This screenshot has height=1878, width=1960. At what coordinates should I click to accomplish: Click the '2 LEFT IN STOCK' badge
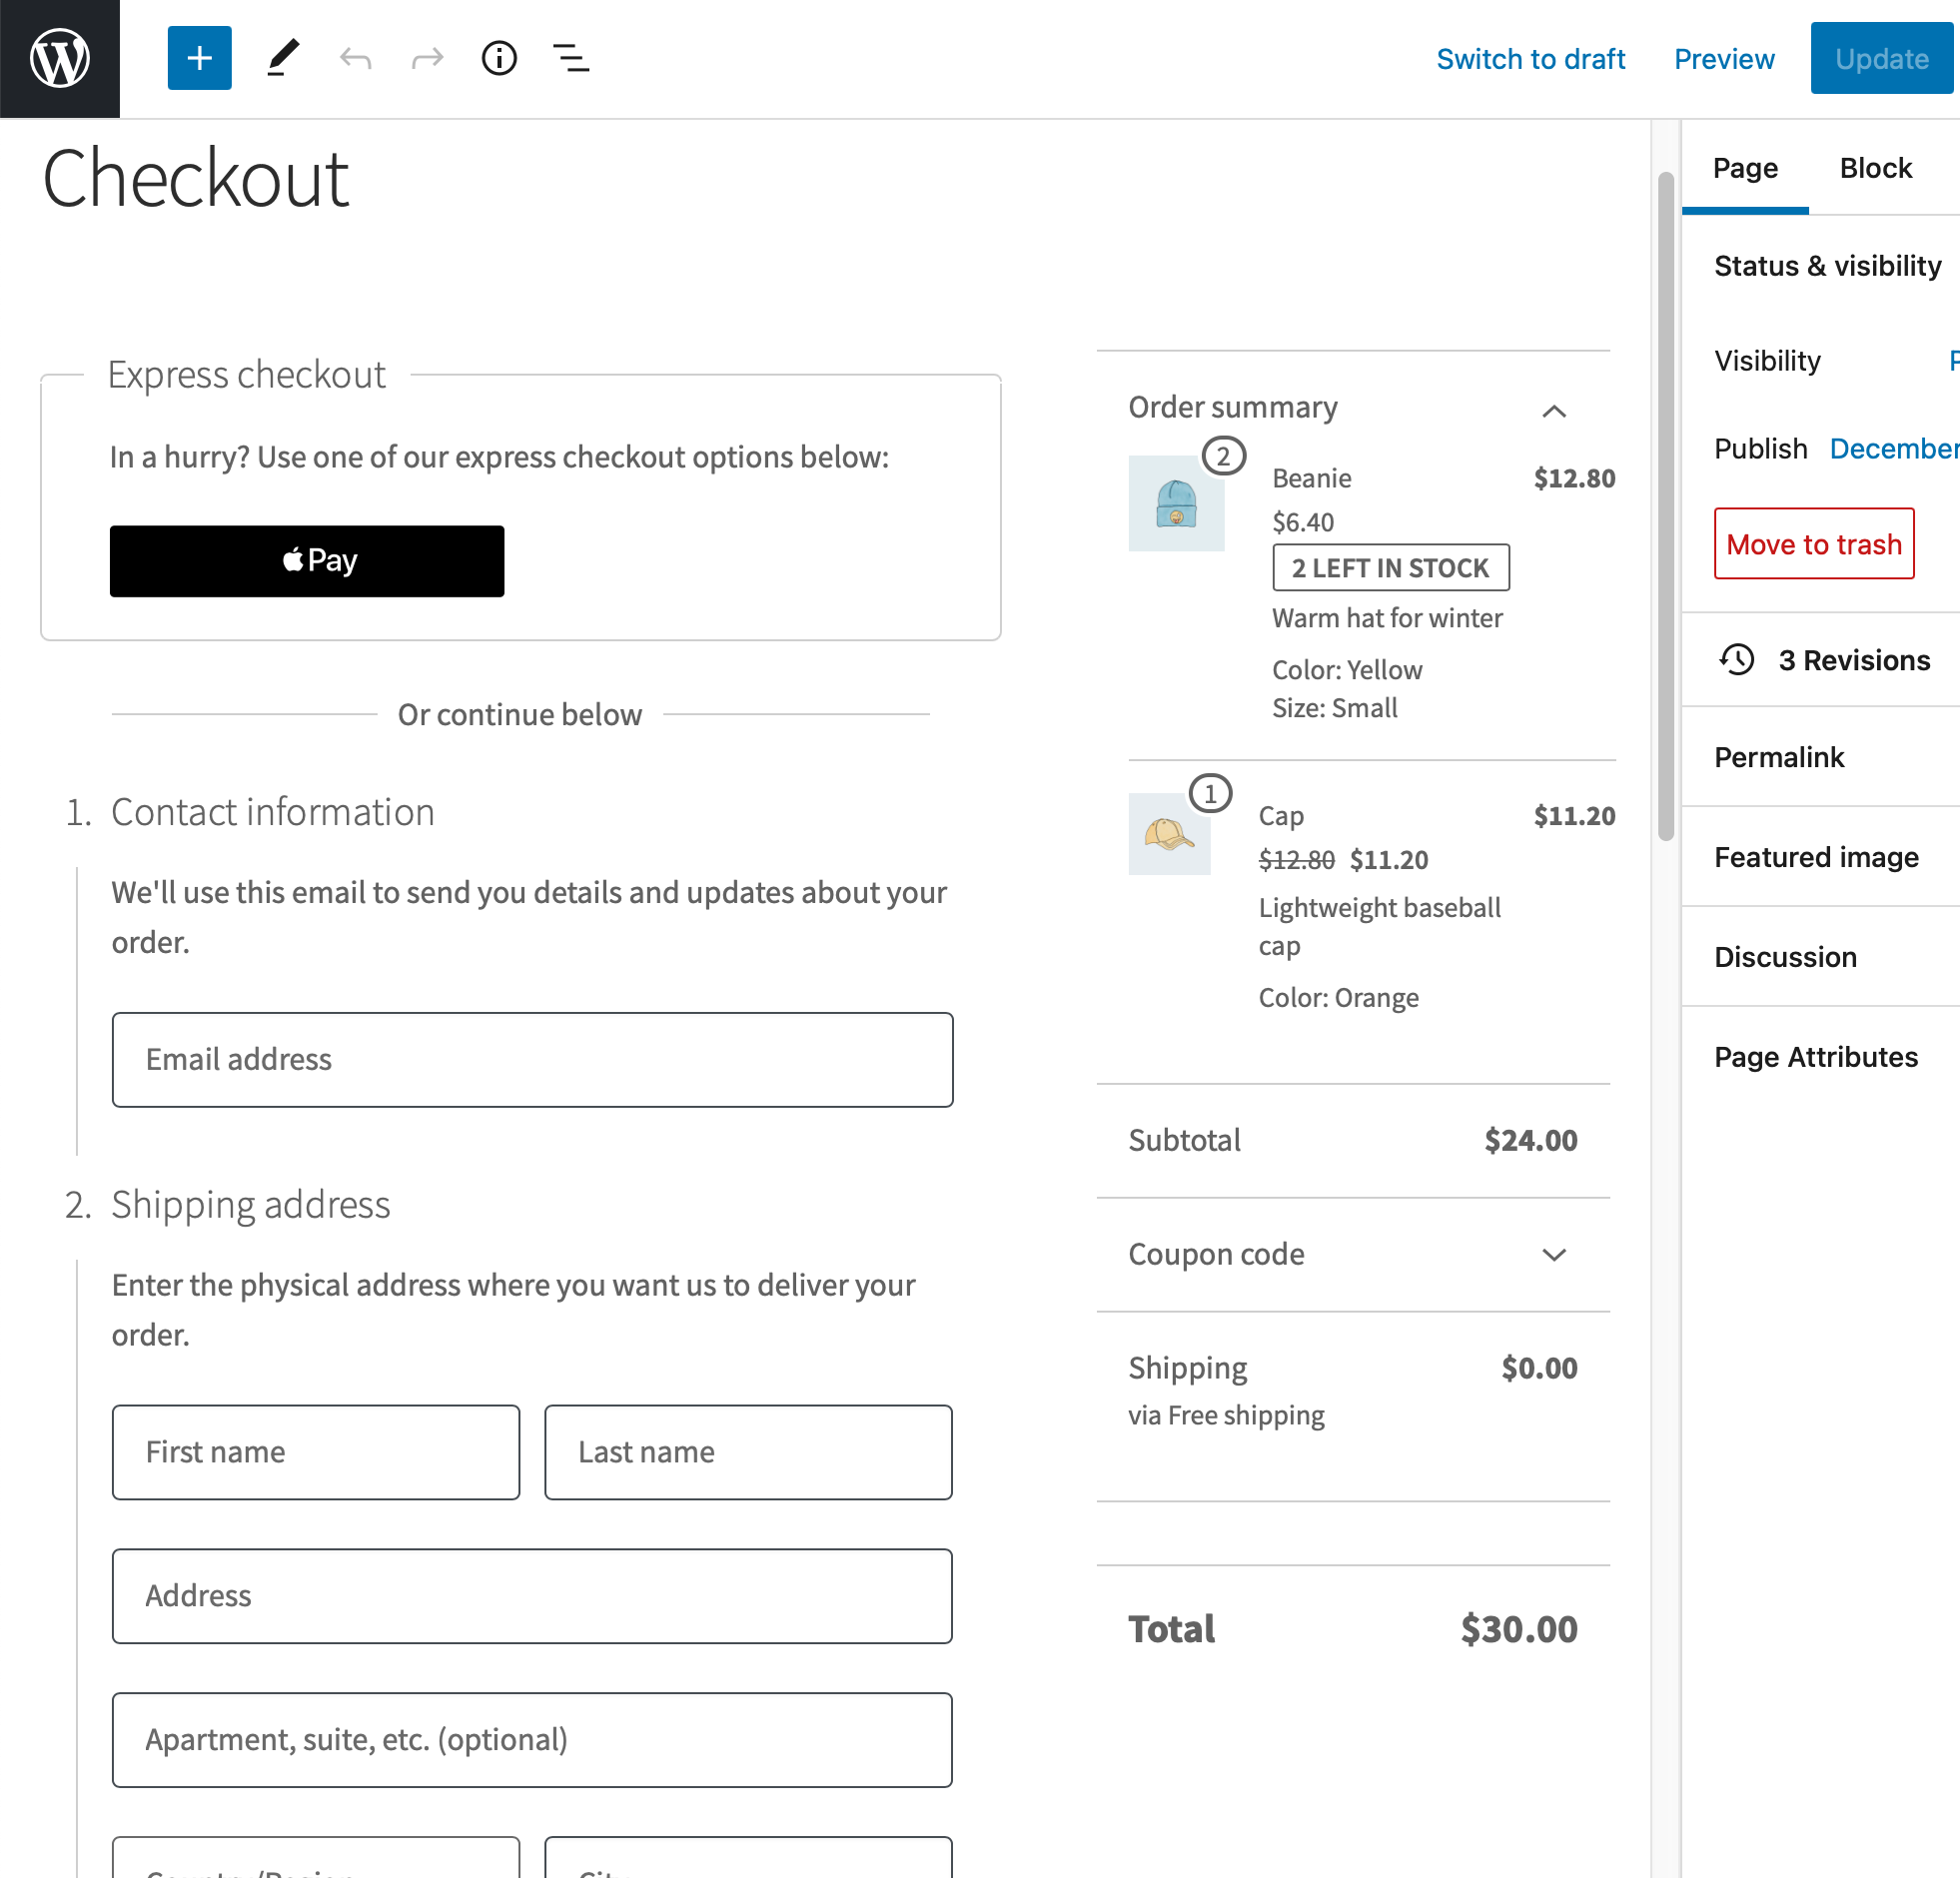click(x=1390, y=568)
